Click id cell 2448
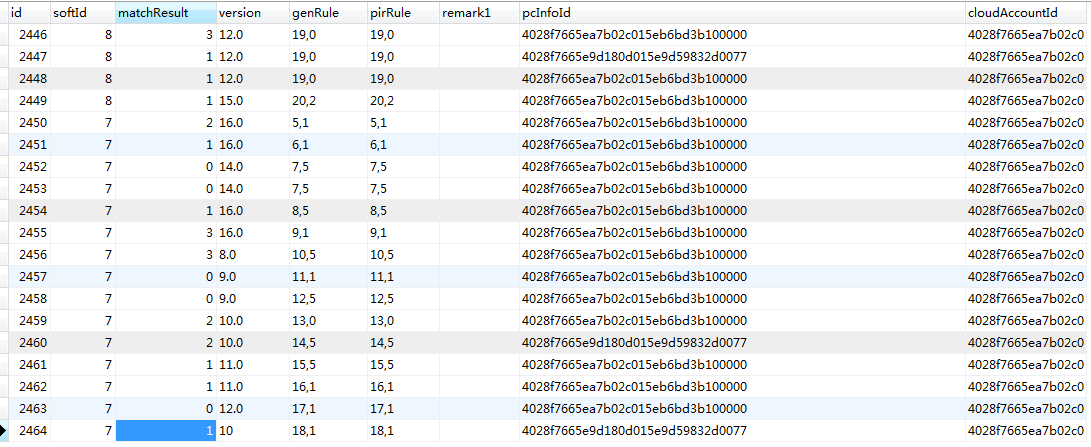This screenshot has height=447, width=1091. tap(29, 79)
